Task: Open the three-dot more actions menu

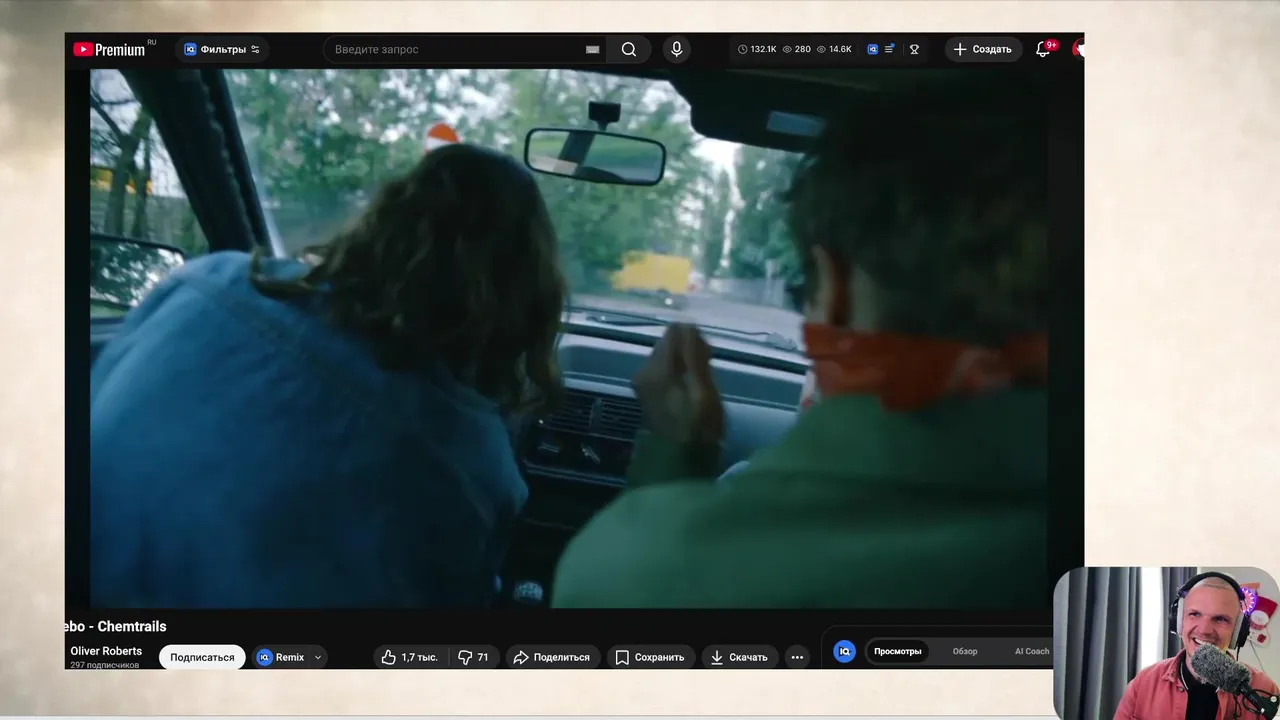Action: (797, 657)
